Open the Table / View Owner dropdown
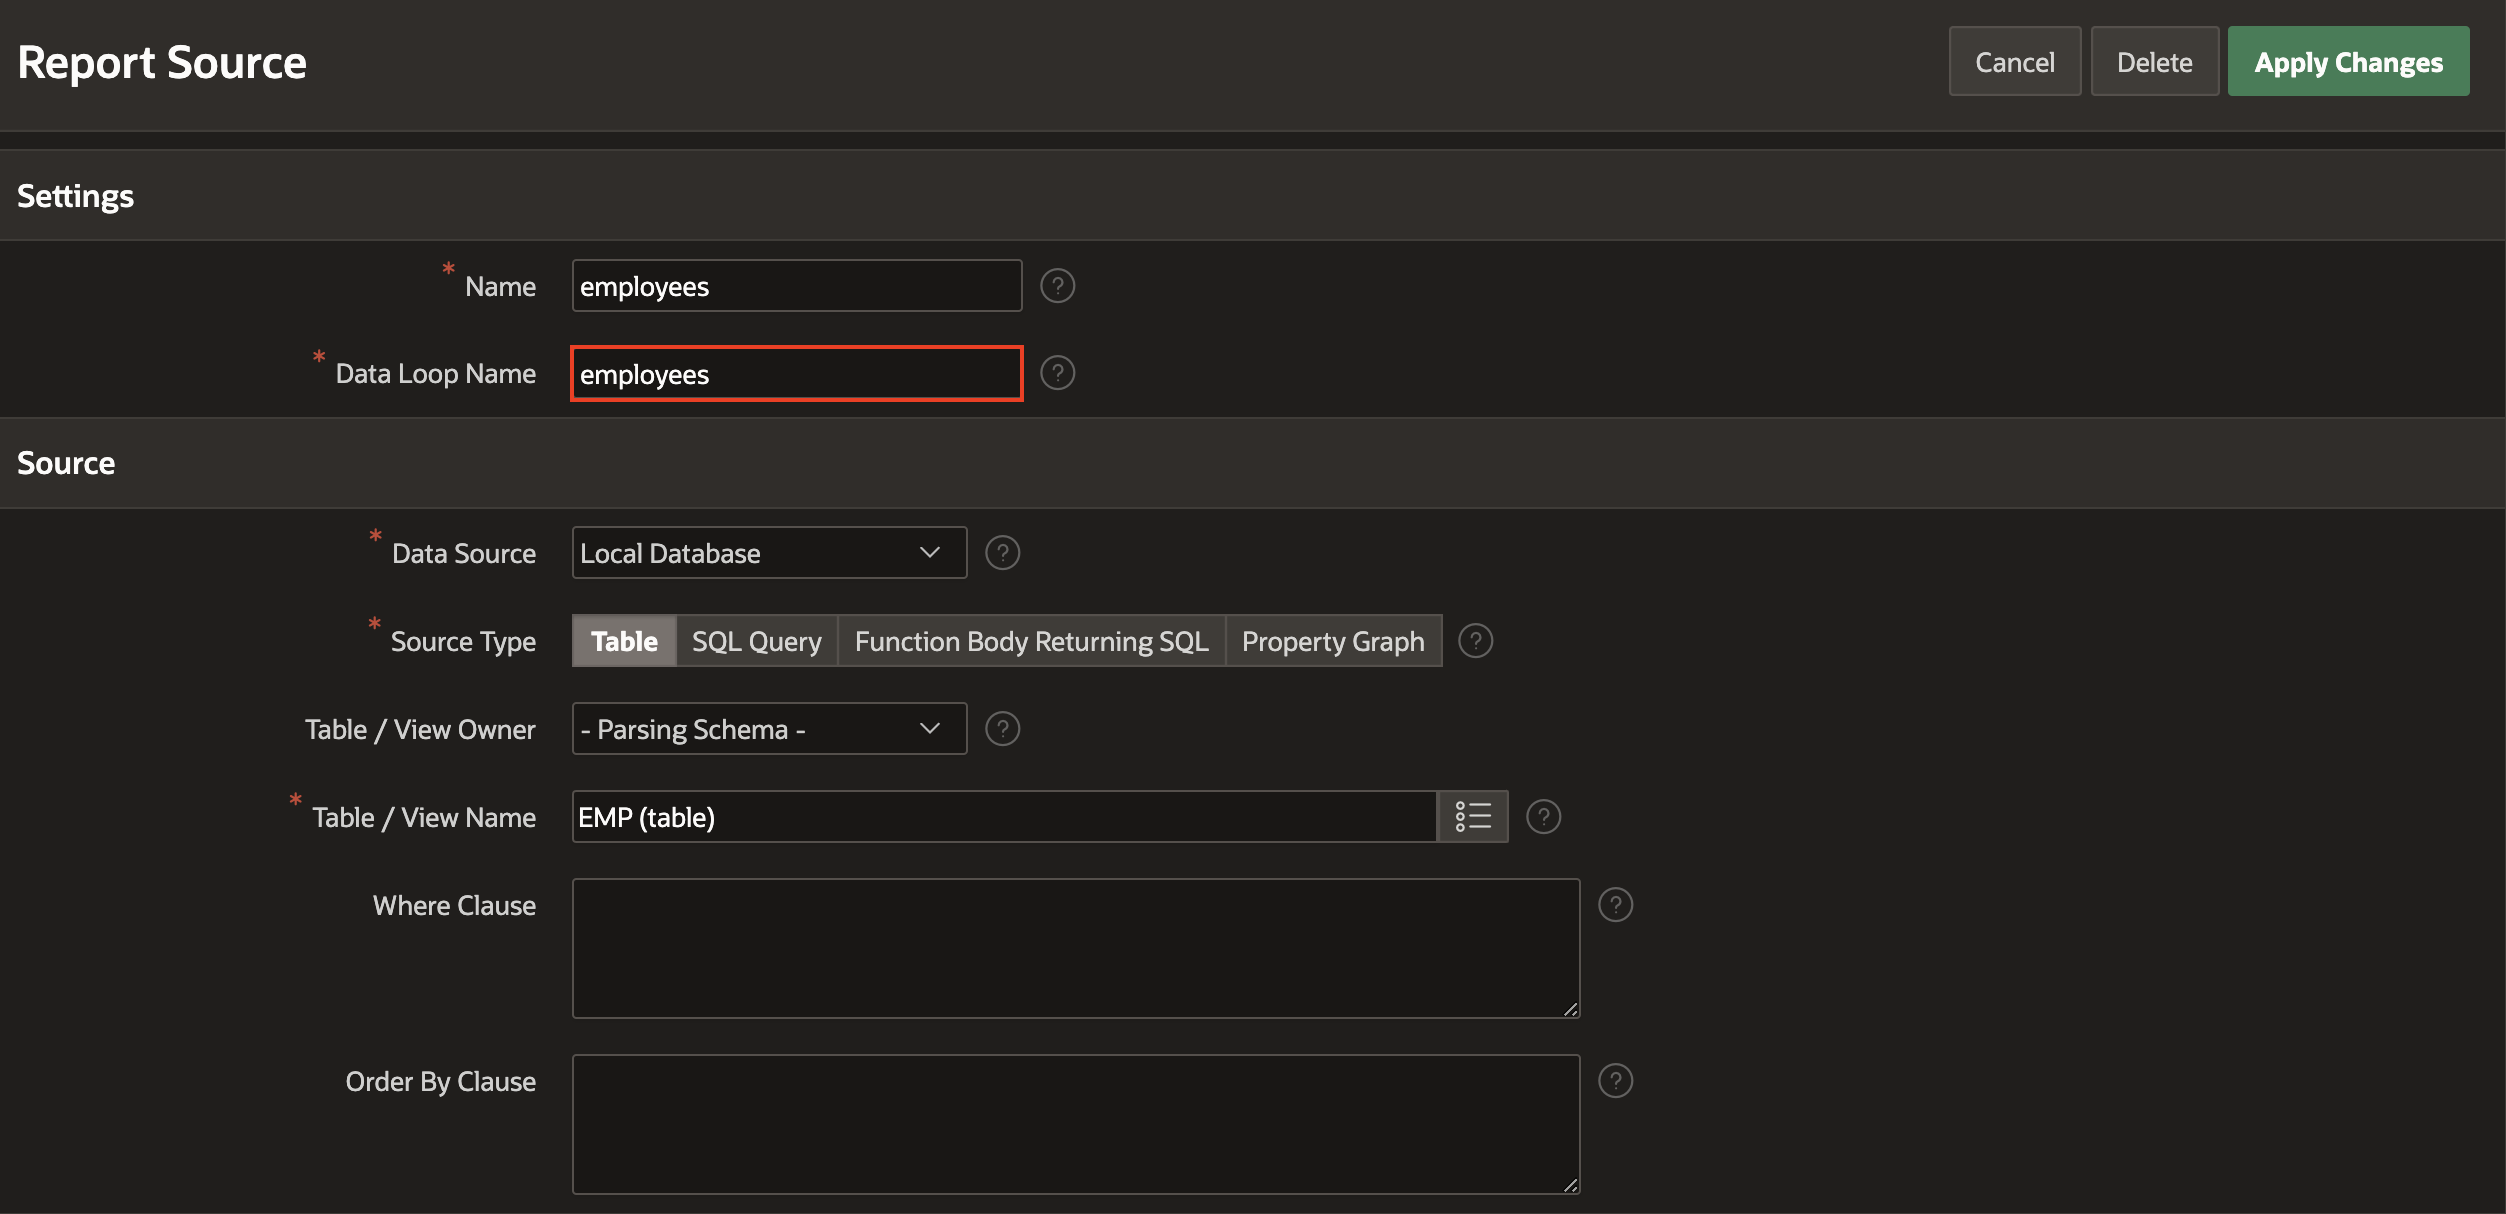2506x1214 pixels. (768, 729)
